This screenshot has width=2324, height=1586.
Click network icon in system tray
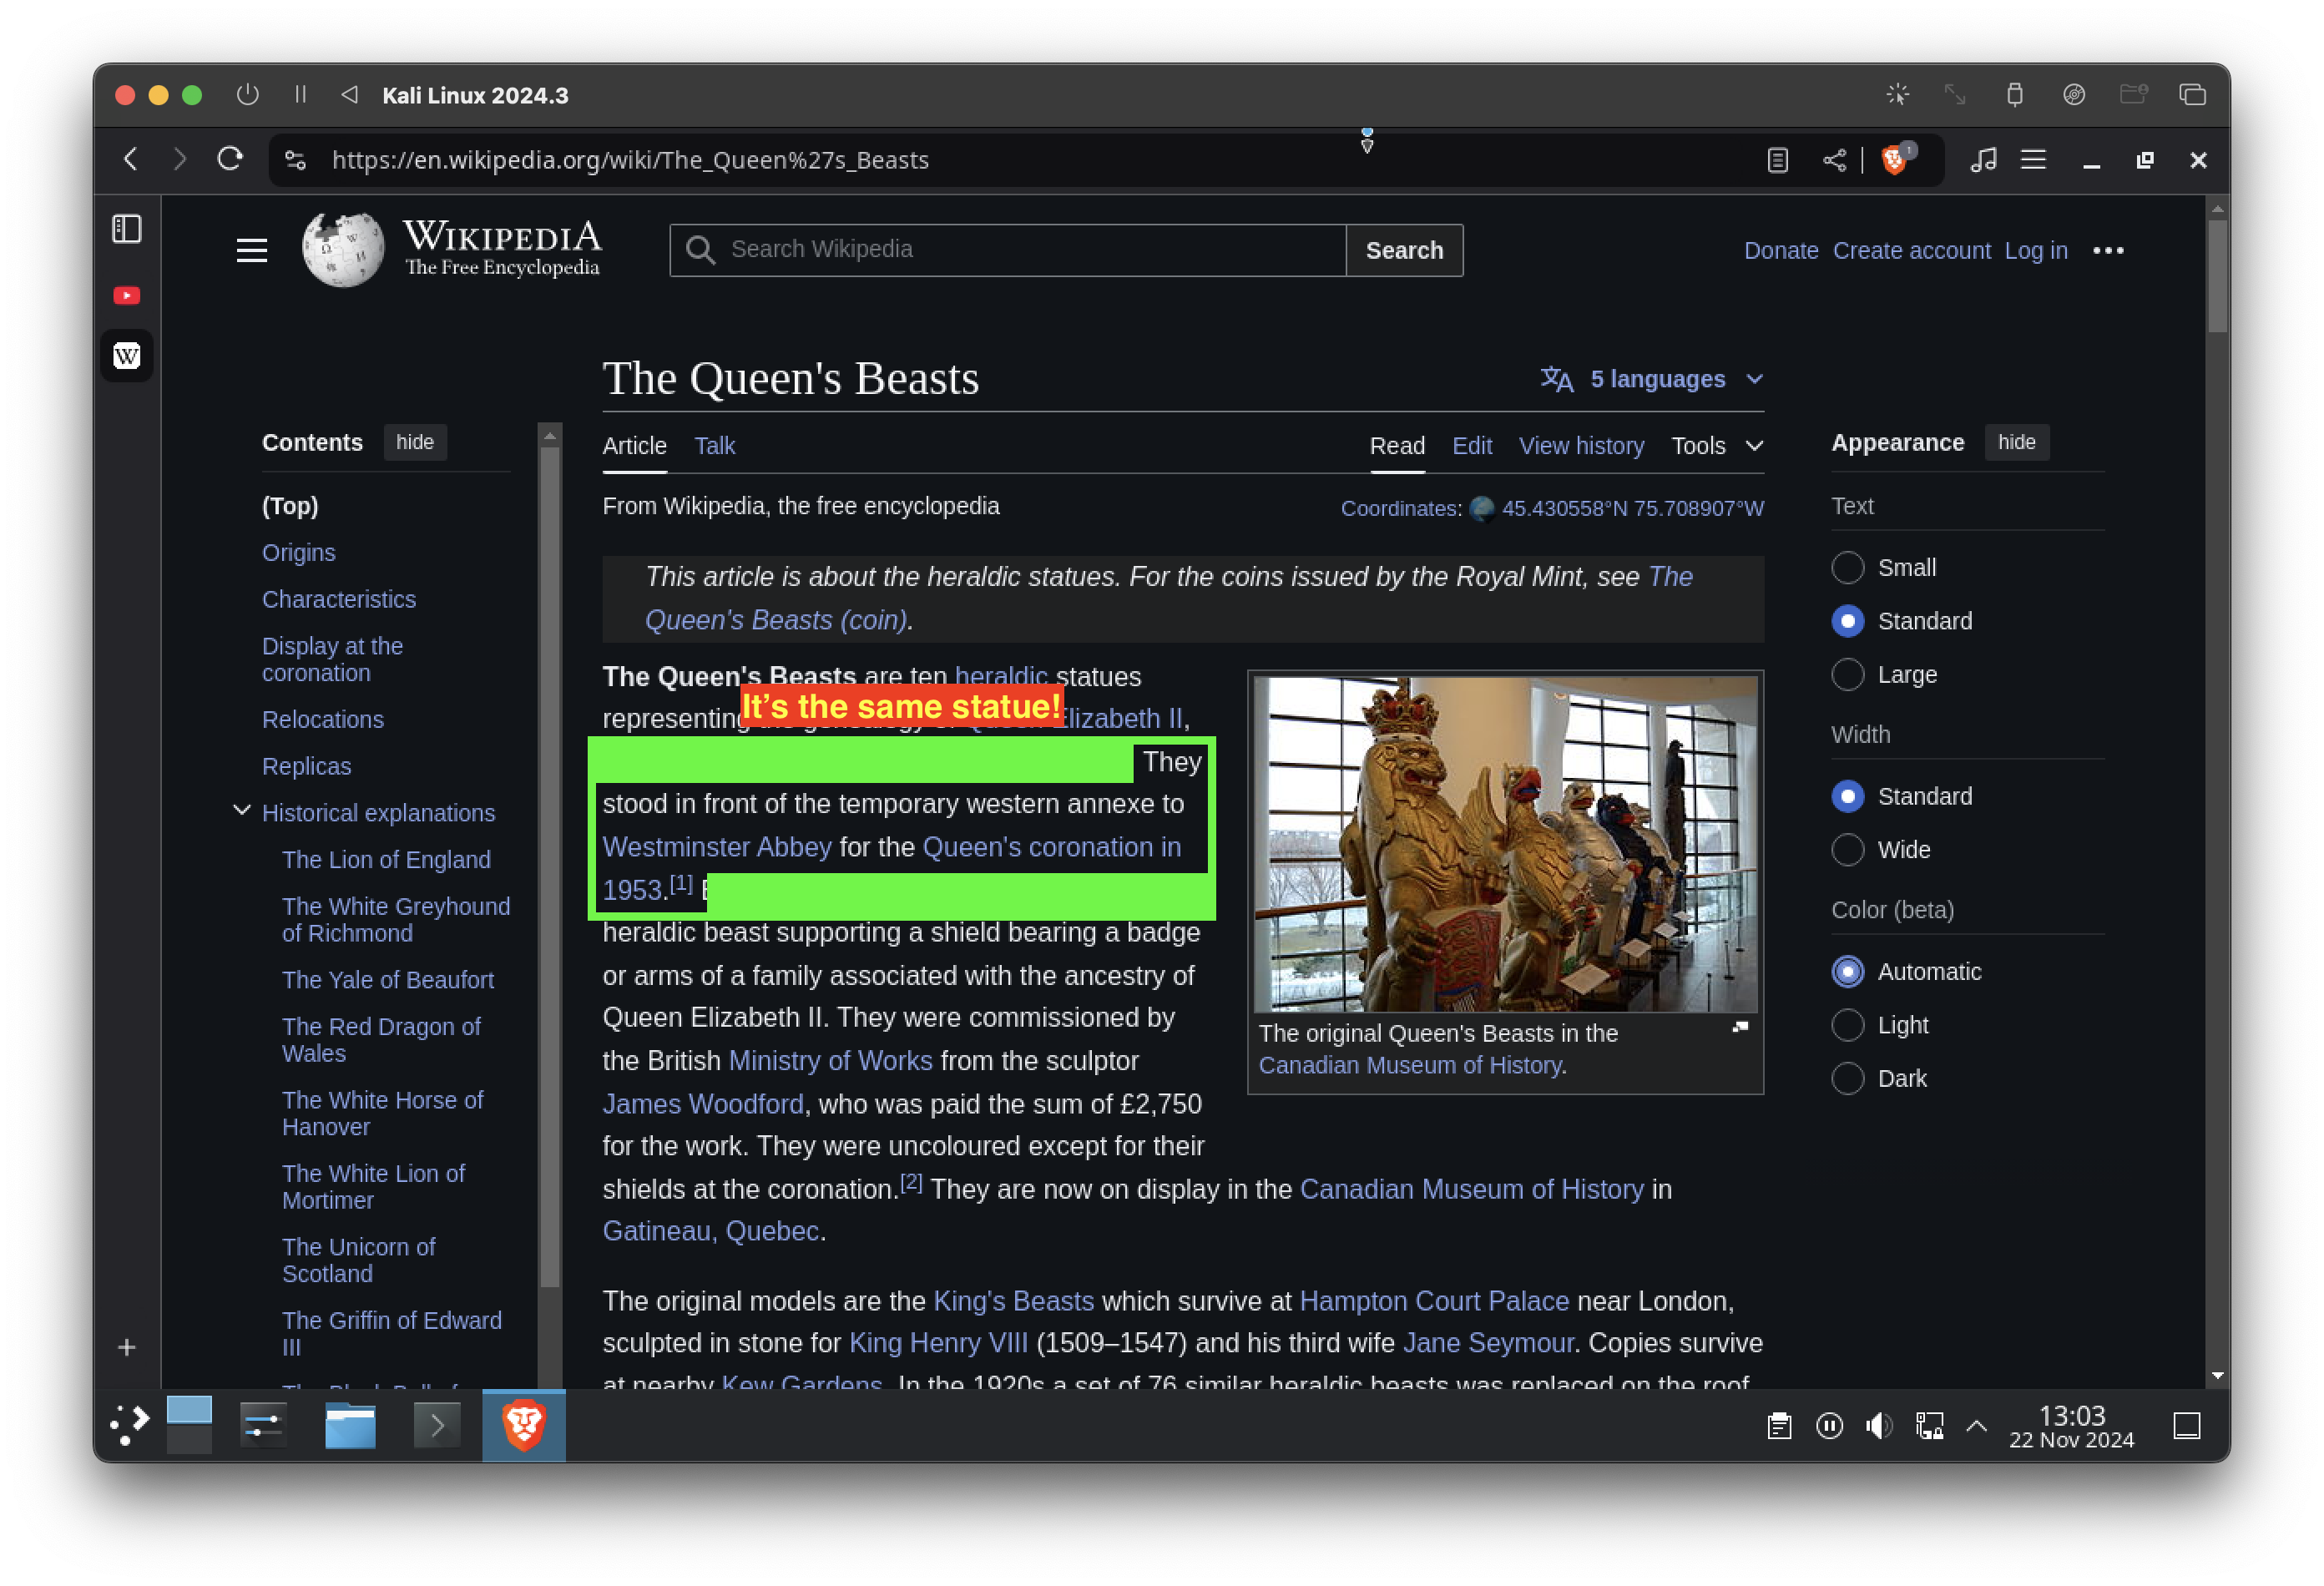1929,1425
